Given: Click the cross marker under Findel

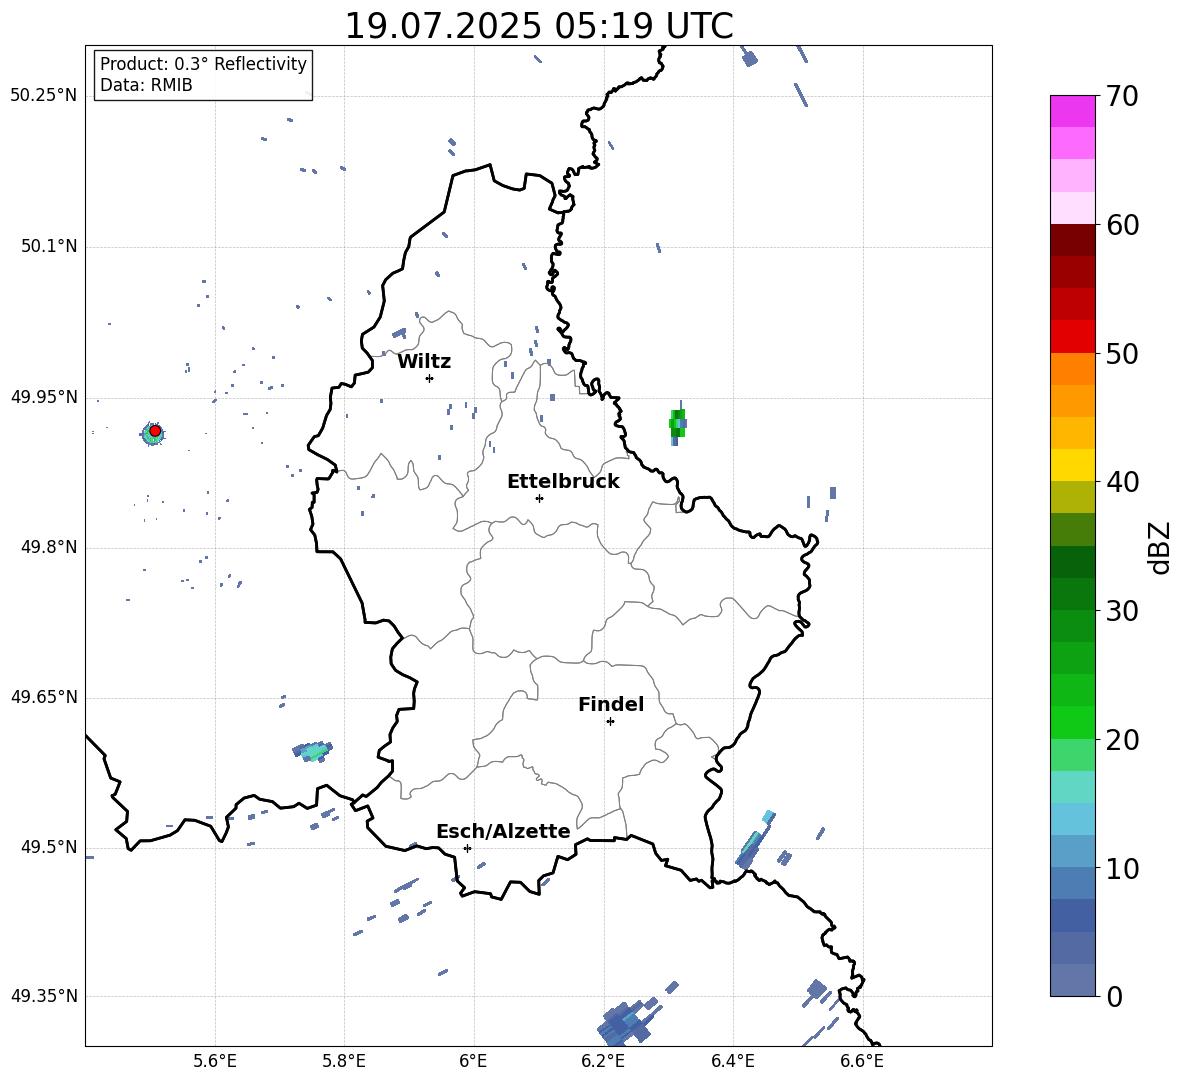Looking at the screenshot, I should click(x=610, y=722).
